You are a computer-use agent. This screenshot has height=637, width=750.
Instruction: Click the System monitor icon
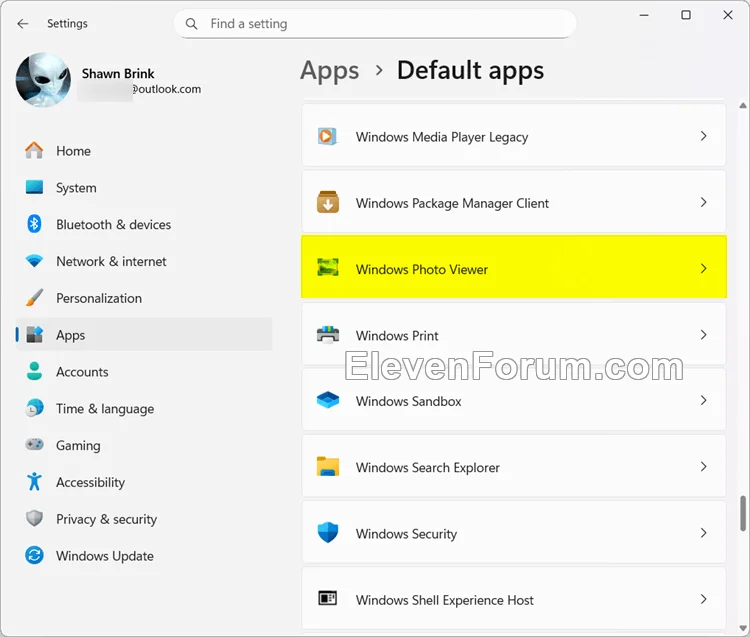[34, 187]
